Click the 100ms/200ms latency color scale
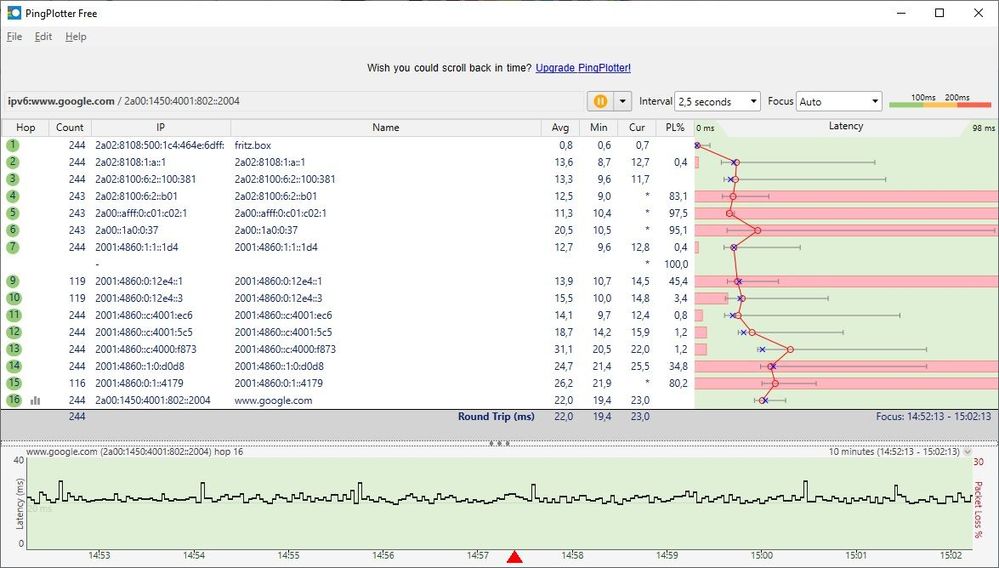 point(940,101)
